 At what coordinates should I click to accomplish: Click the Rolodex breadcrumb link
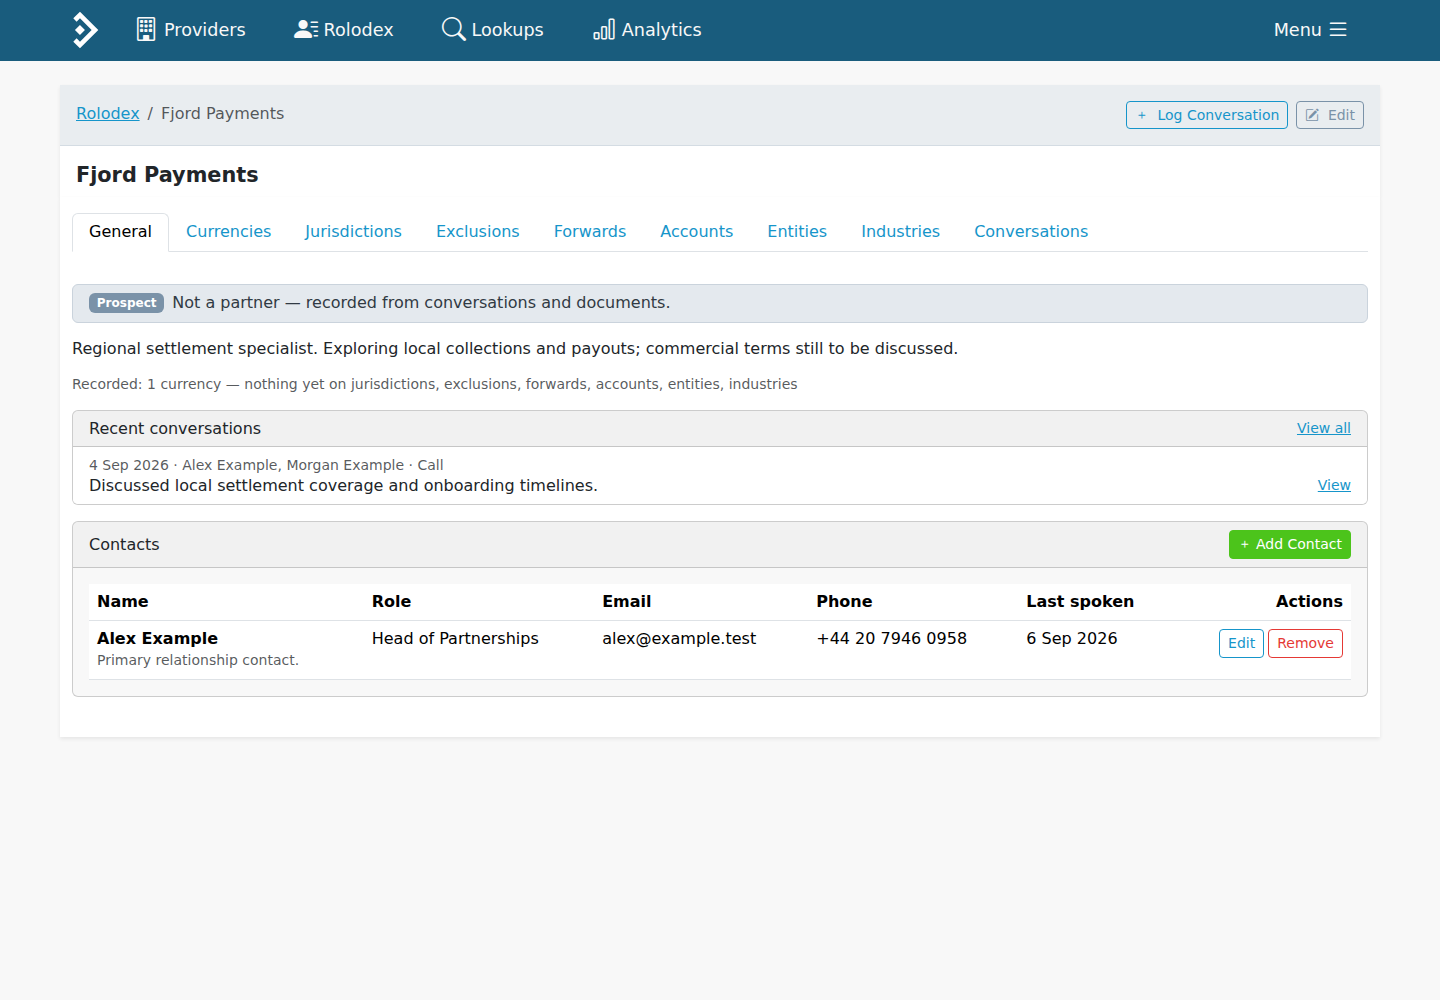pyautogui.click(x=108, y=114)
